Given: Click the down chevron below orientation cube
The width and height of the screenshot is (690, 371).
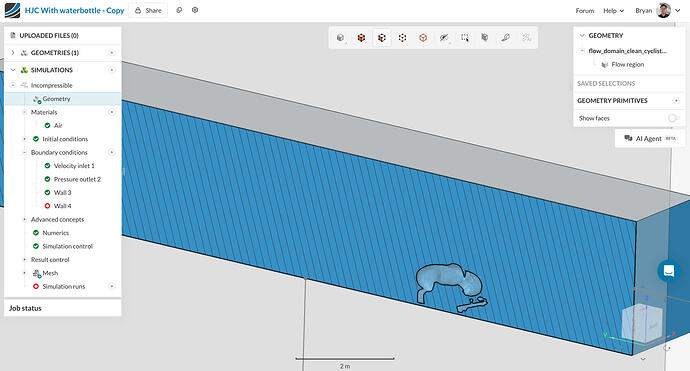Looking at the screenshot, I should 643,359.
